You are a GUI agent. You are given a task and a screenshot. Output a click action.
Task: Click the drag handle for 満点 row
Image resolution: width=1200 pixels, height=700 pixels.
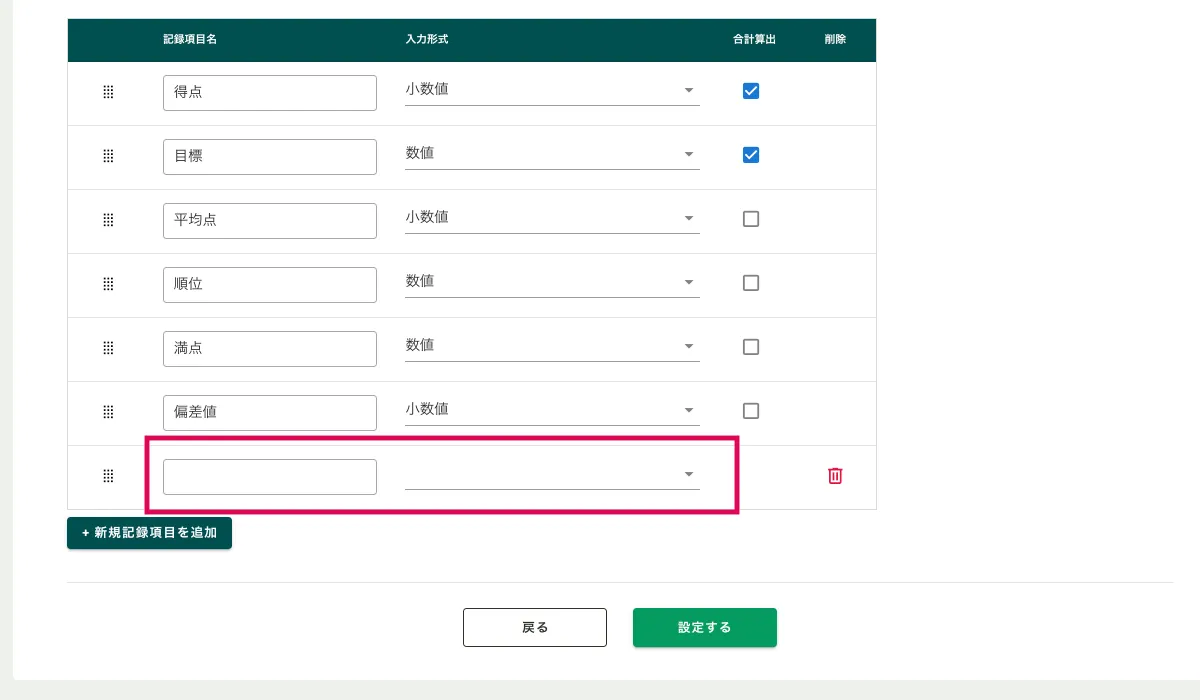[108, 348]
